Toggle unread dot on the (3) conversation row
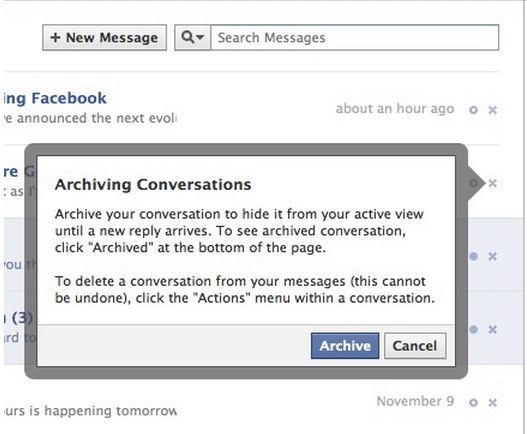The width and height of the screenshot is (527, 434). coord(474,329)
